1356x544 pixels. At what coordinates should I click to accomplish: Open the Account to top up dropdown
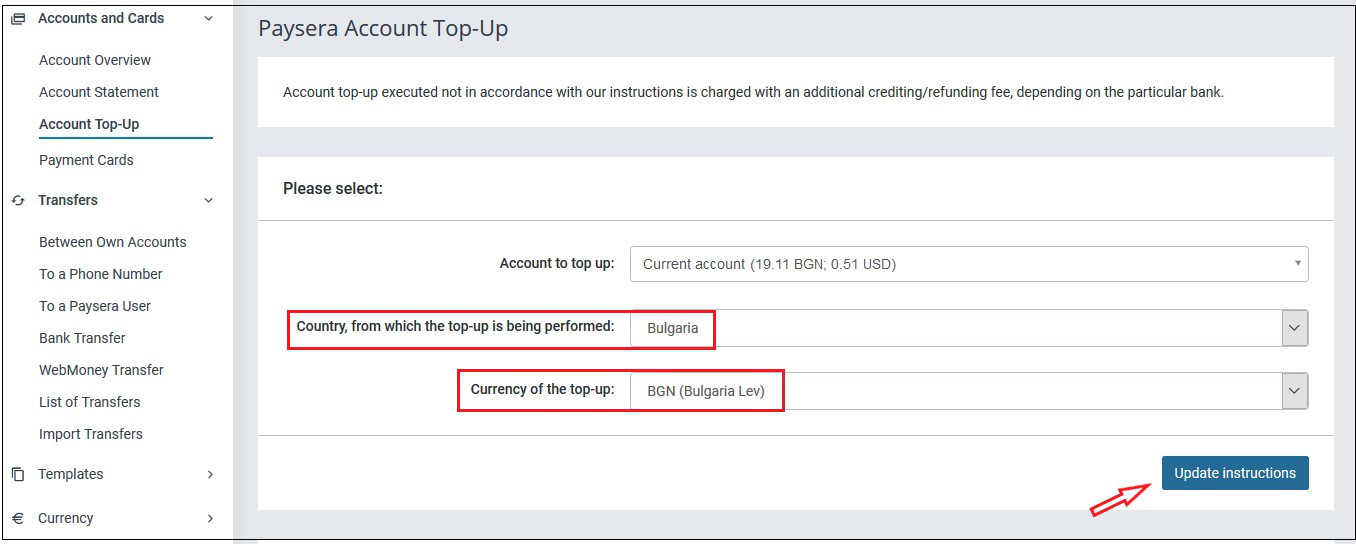coord(969,264)
